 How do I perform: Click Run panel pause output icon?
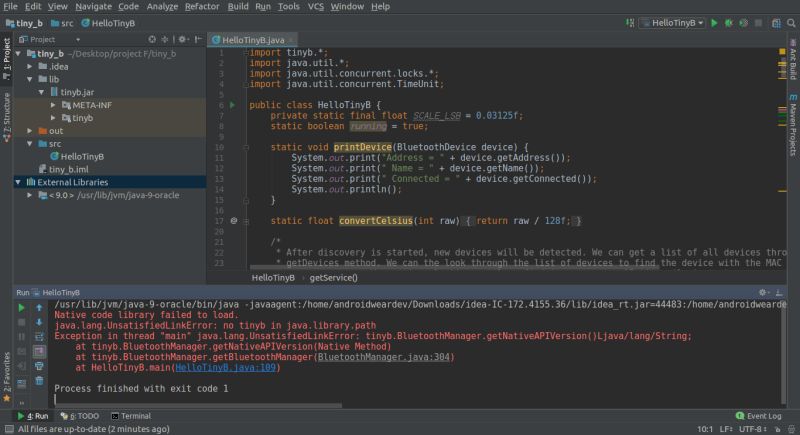[x=21, y=337]
